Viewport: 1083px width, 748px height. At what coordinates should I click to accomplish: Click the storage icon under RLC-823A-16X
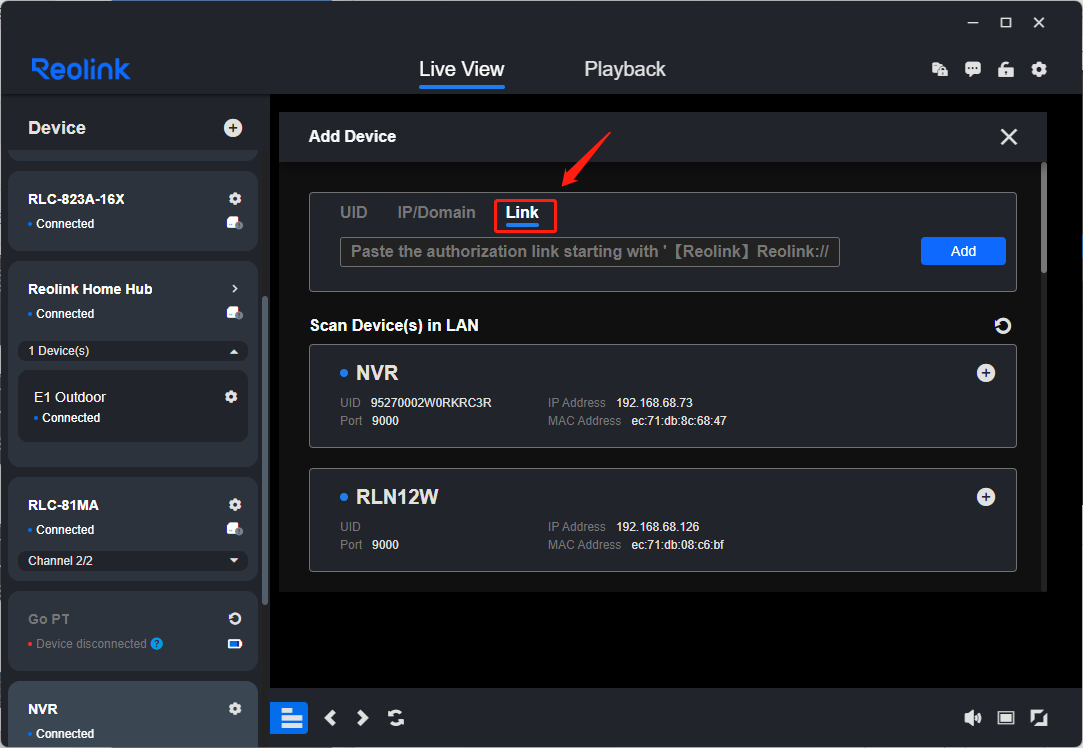(x=235, y=223)
